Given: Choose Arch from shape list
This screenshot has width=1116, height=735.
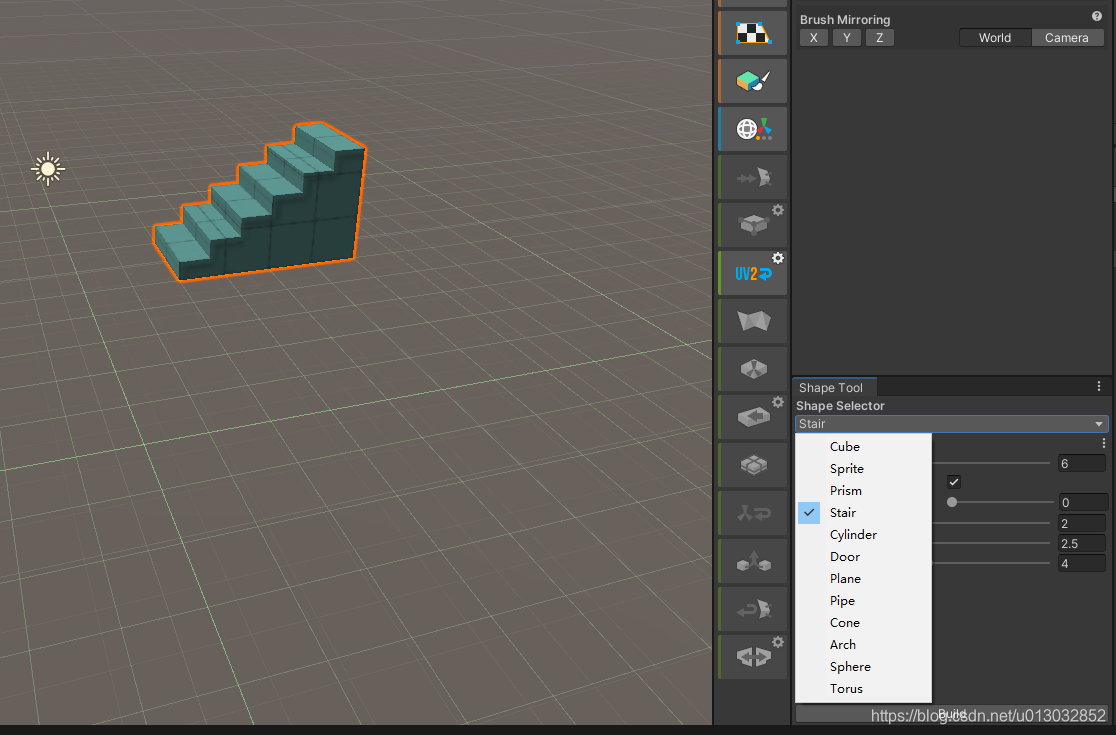Looking at the screenshot, I should (863, 645).
